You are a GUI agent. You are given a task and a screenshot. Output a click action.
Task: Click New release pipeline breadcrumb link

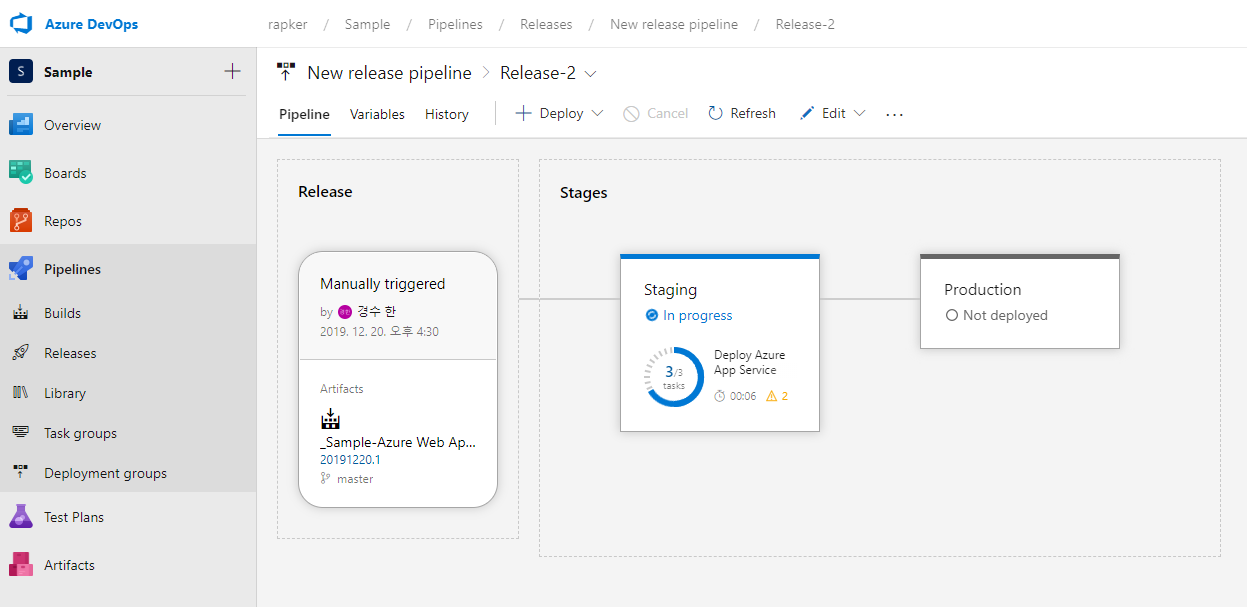tap(674, 24)
